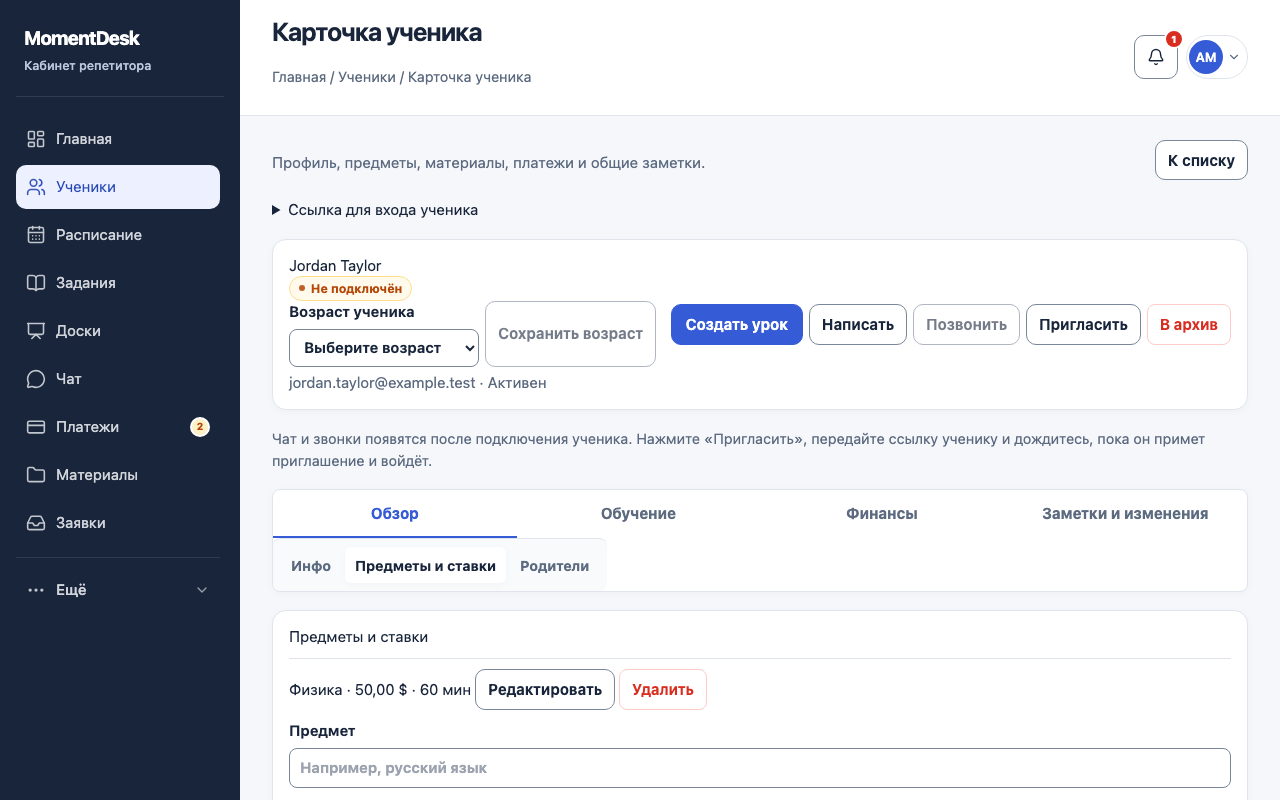Screen dimensions: 1280x800
Task: Click the В архив button
Action: [1189, 325]
